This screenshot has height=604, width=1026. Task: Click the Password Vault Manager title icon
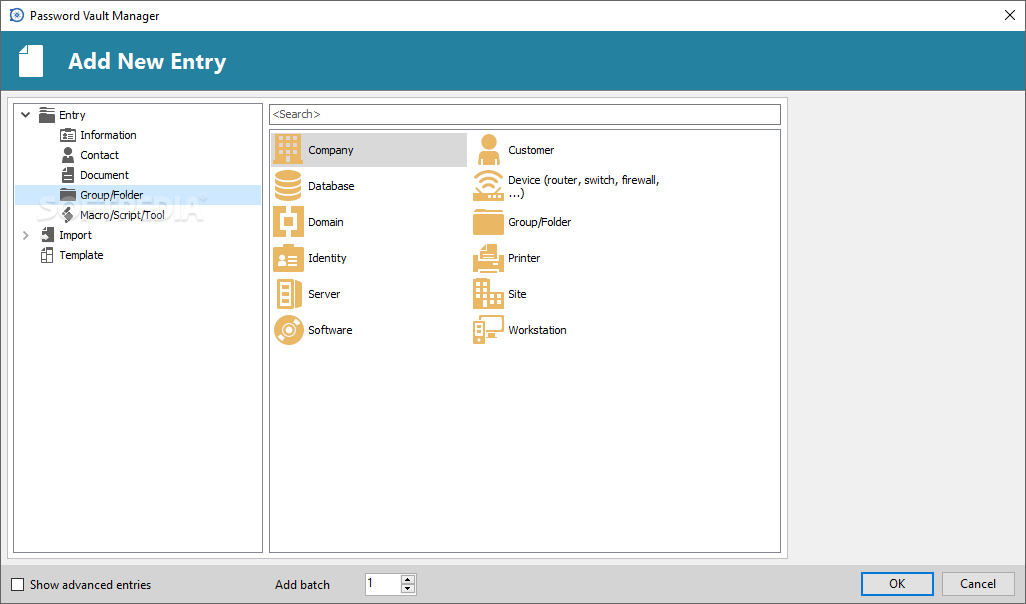point(17,15)
